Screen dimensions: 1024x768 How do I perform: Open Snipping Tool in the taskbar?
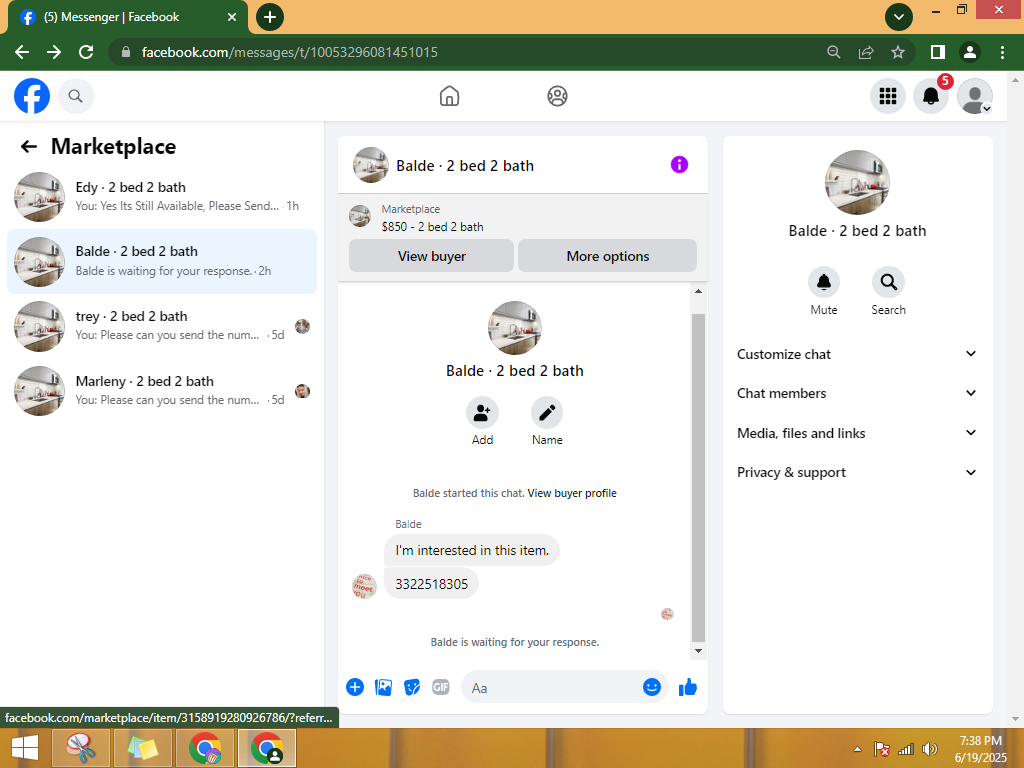coord(82,748)
